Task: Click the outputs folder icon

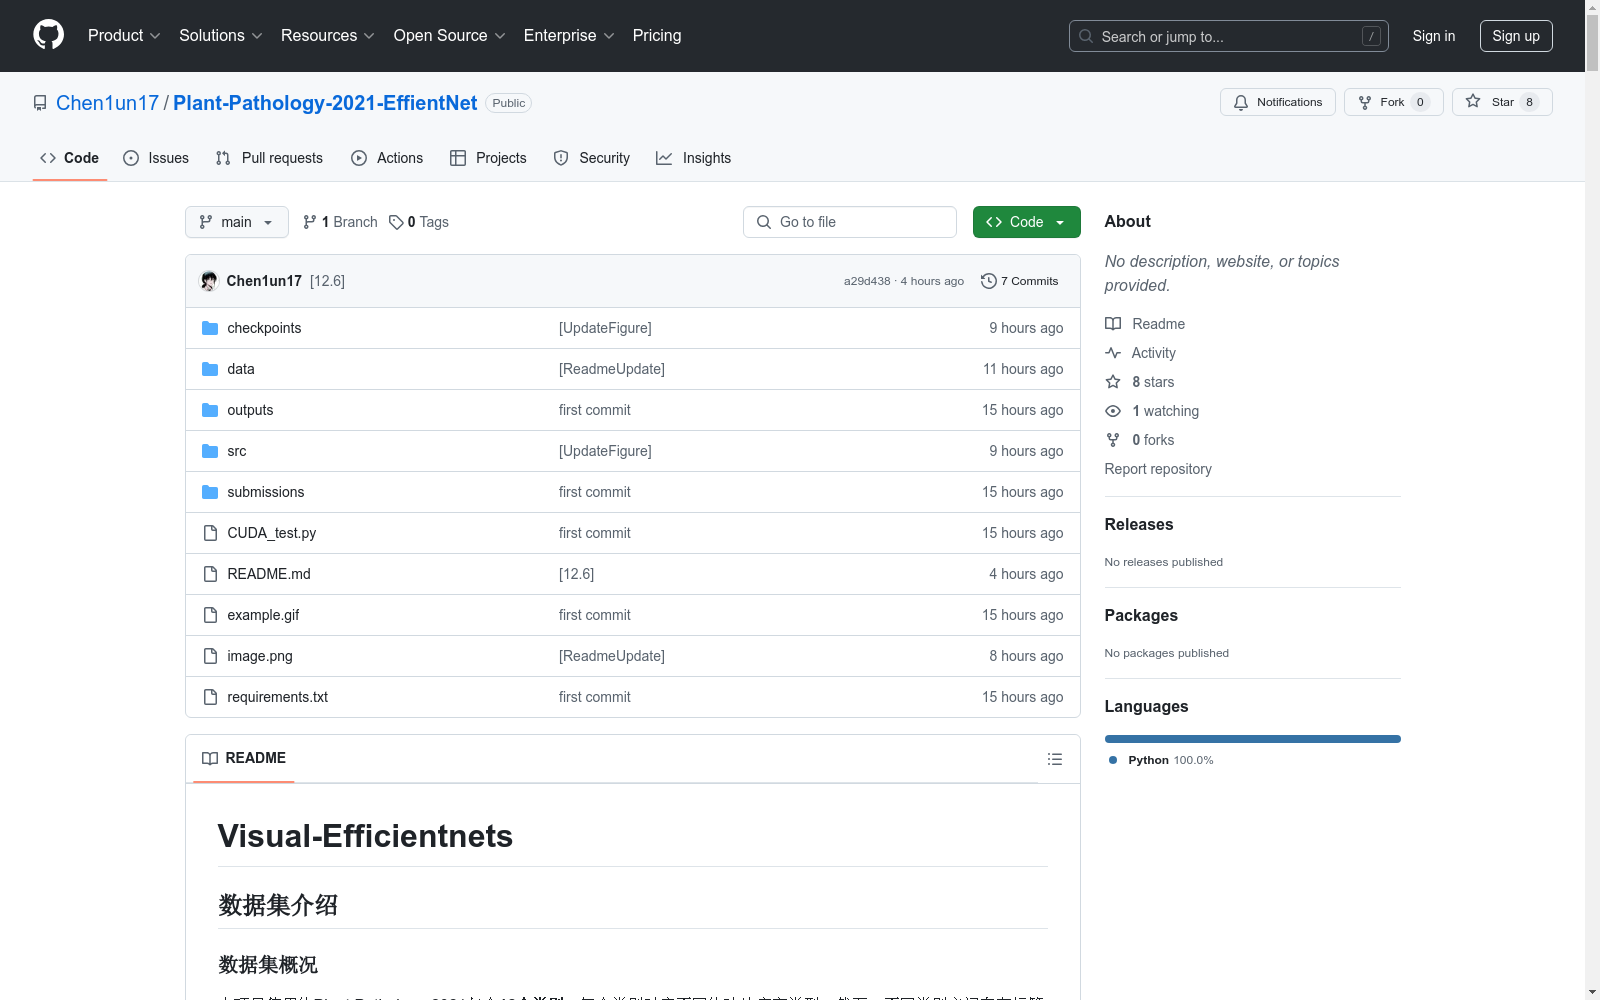Action: [210, 410]
